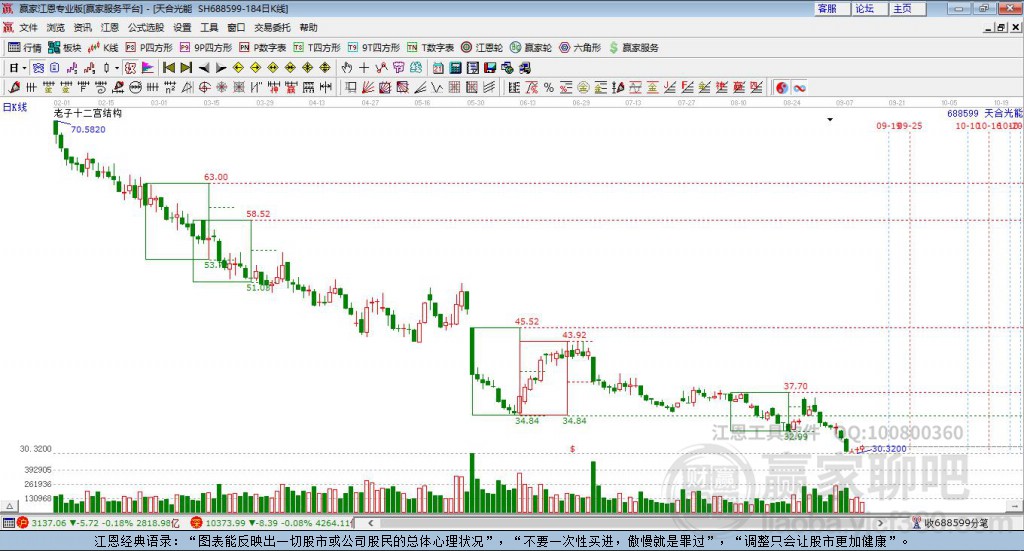Open the 浏览 menu
Viewport: 1024px width, 551px height.
click(x=56, y=27)
